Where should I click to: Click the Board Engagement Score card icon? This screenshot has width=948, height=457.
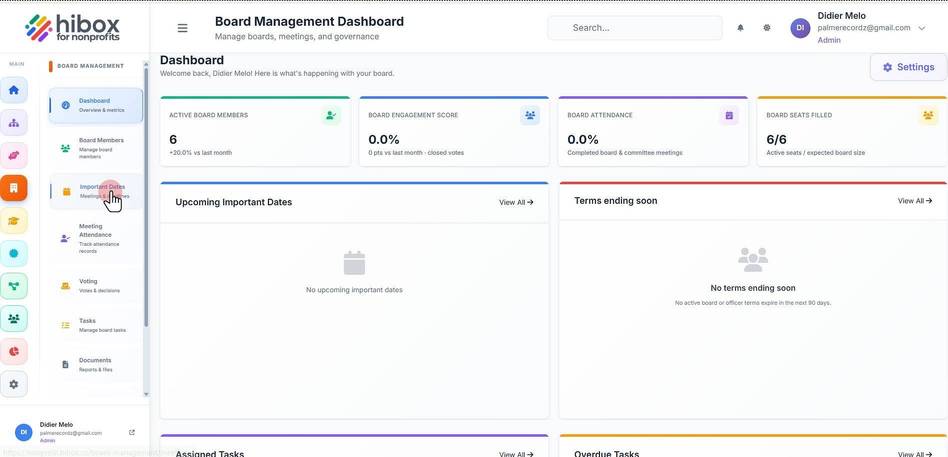coord(530,115)
